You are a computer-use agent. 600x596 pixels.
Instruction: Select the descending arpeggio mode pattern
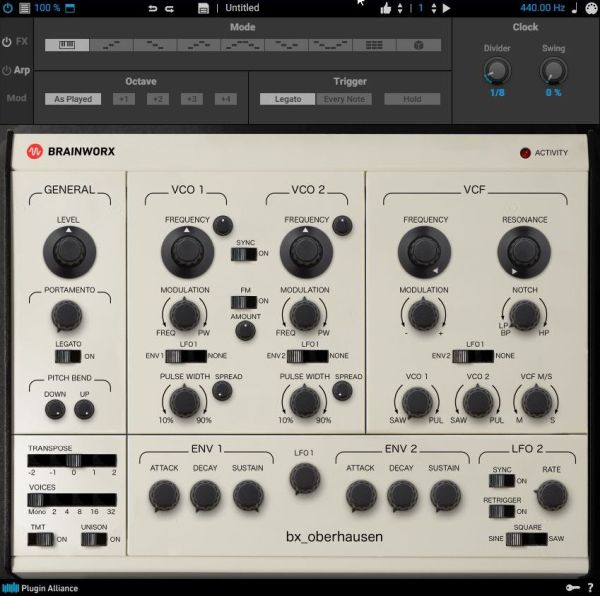tap(155, 45)
